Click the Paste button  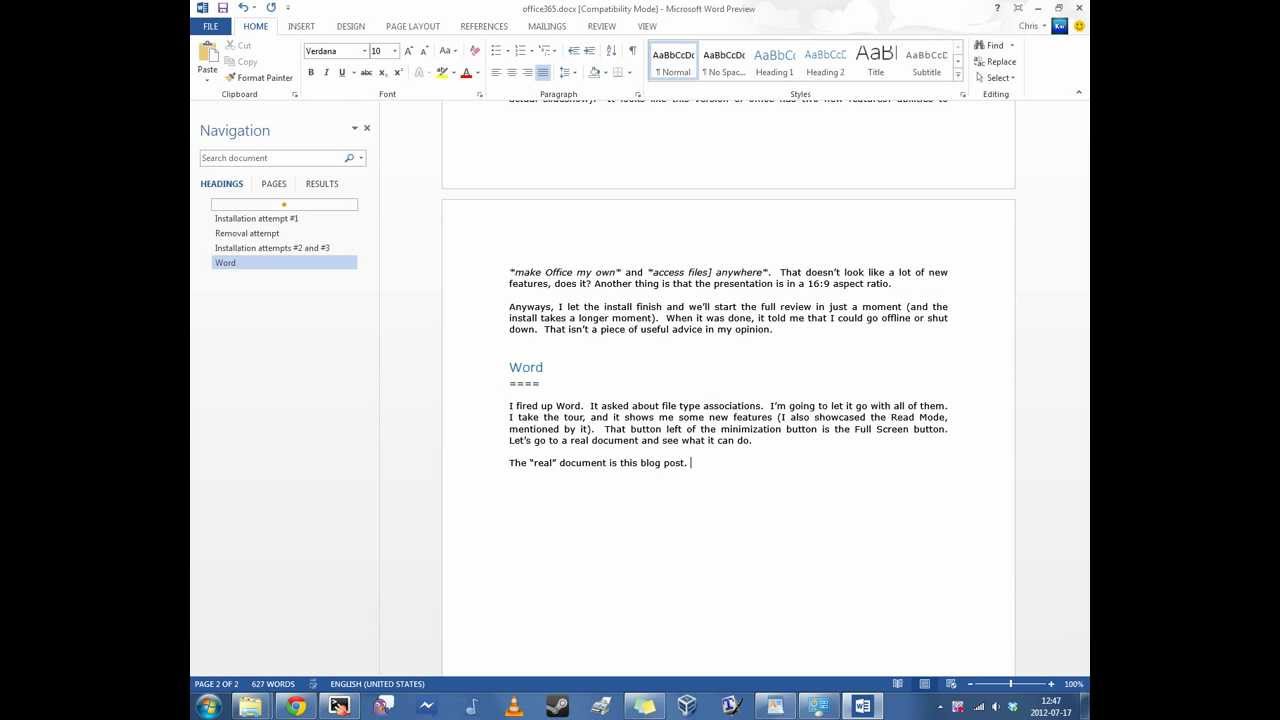[207, 60]
